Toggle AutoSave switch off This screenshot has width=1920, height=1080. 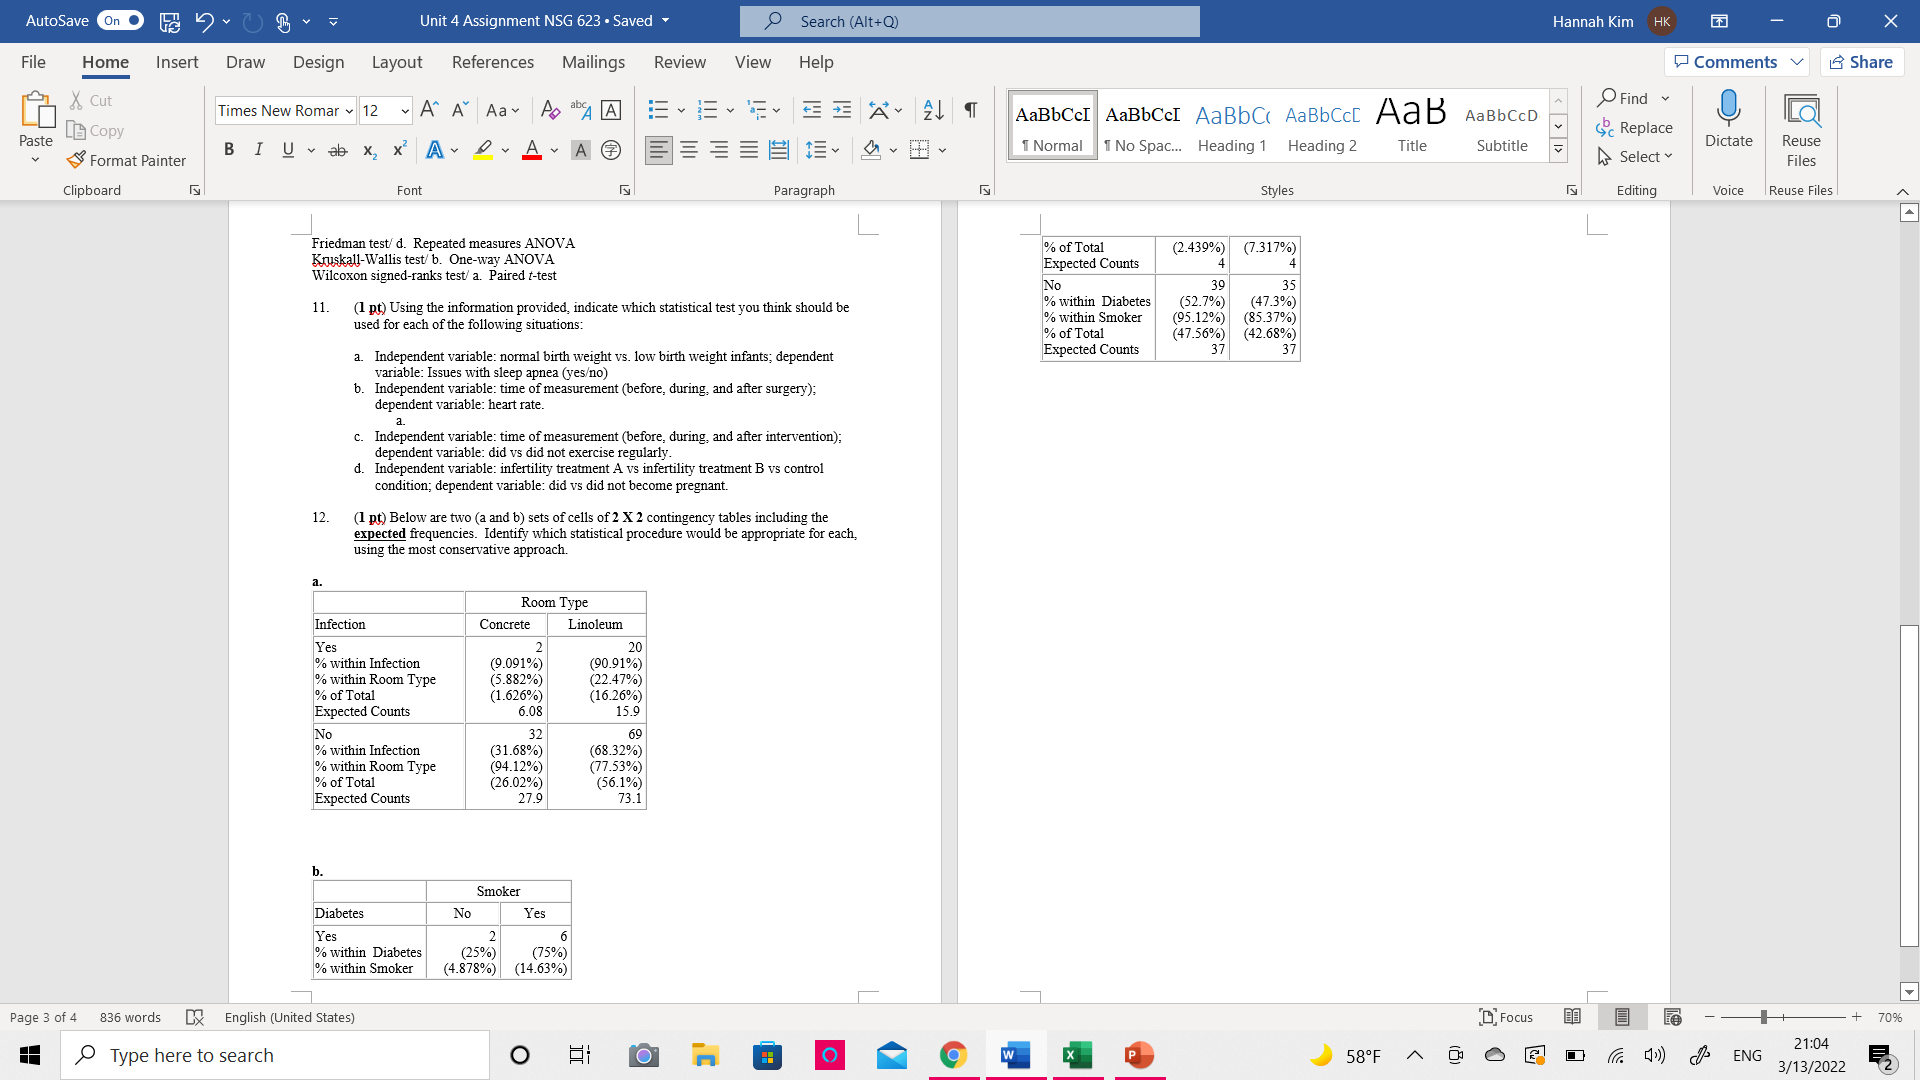pos(120,21)
